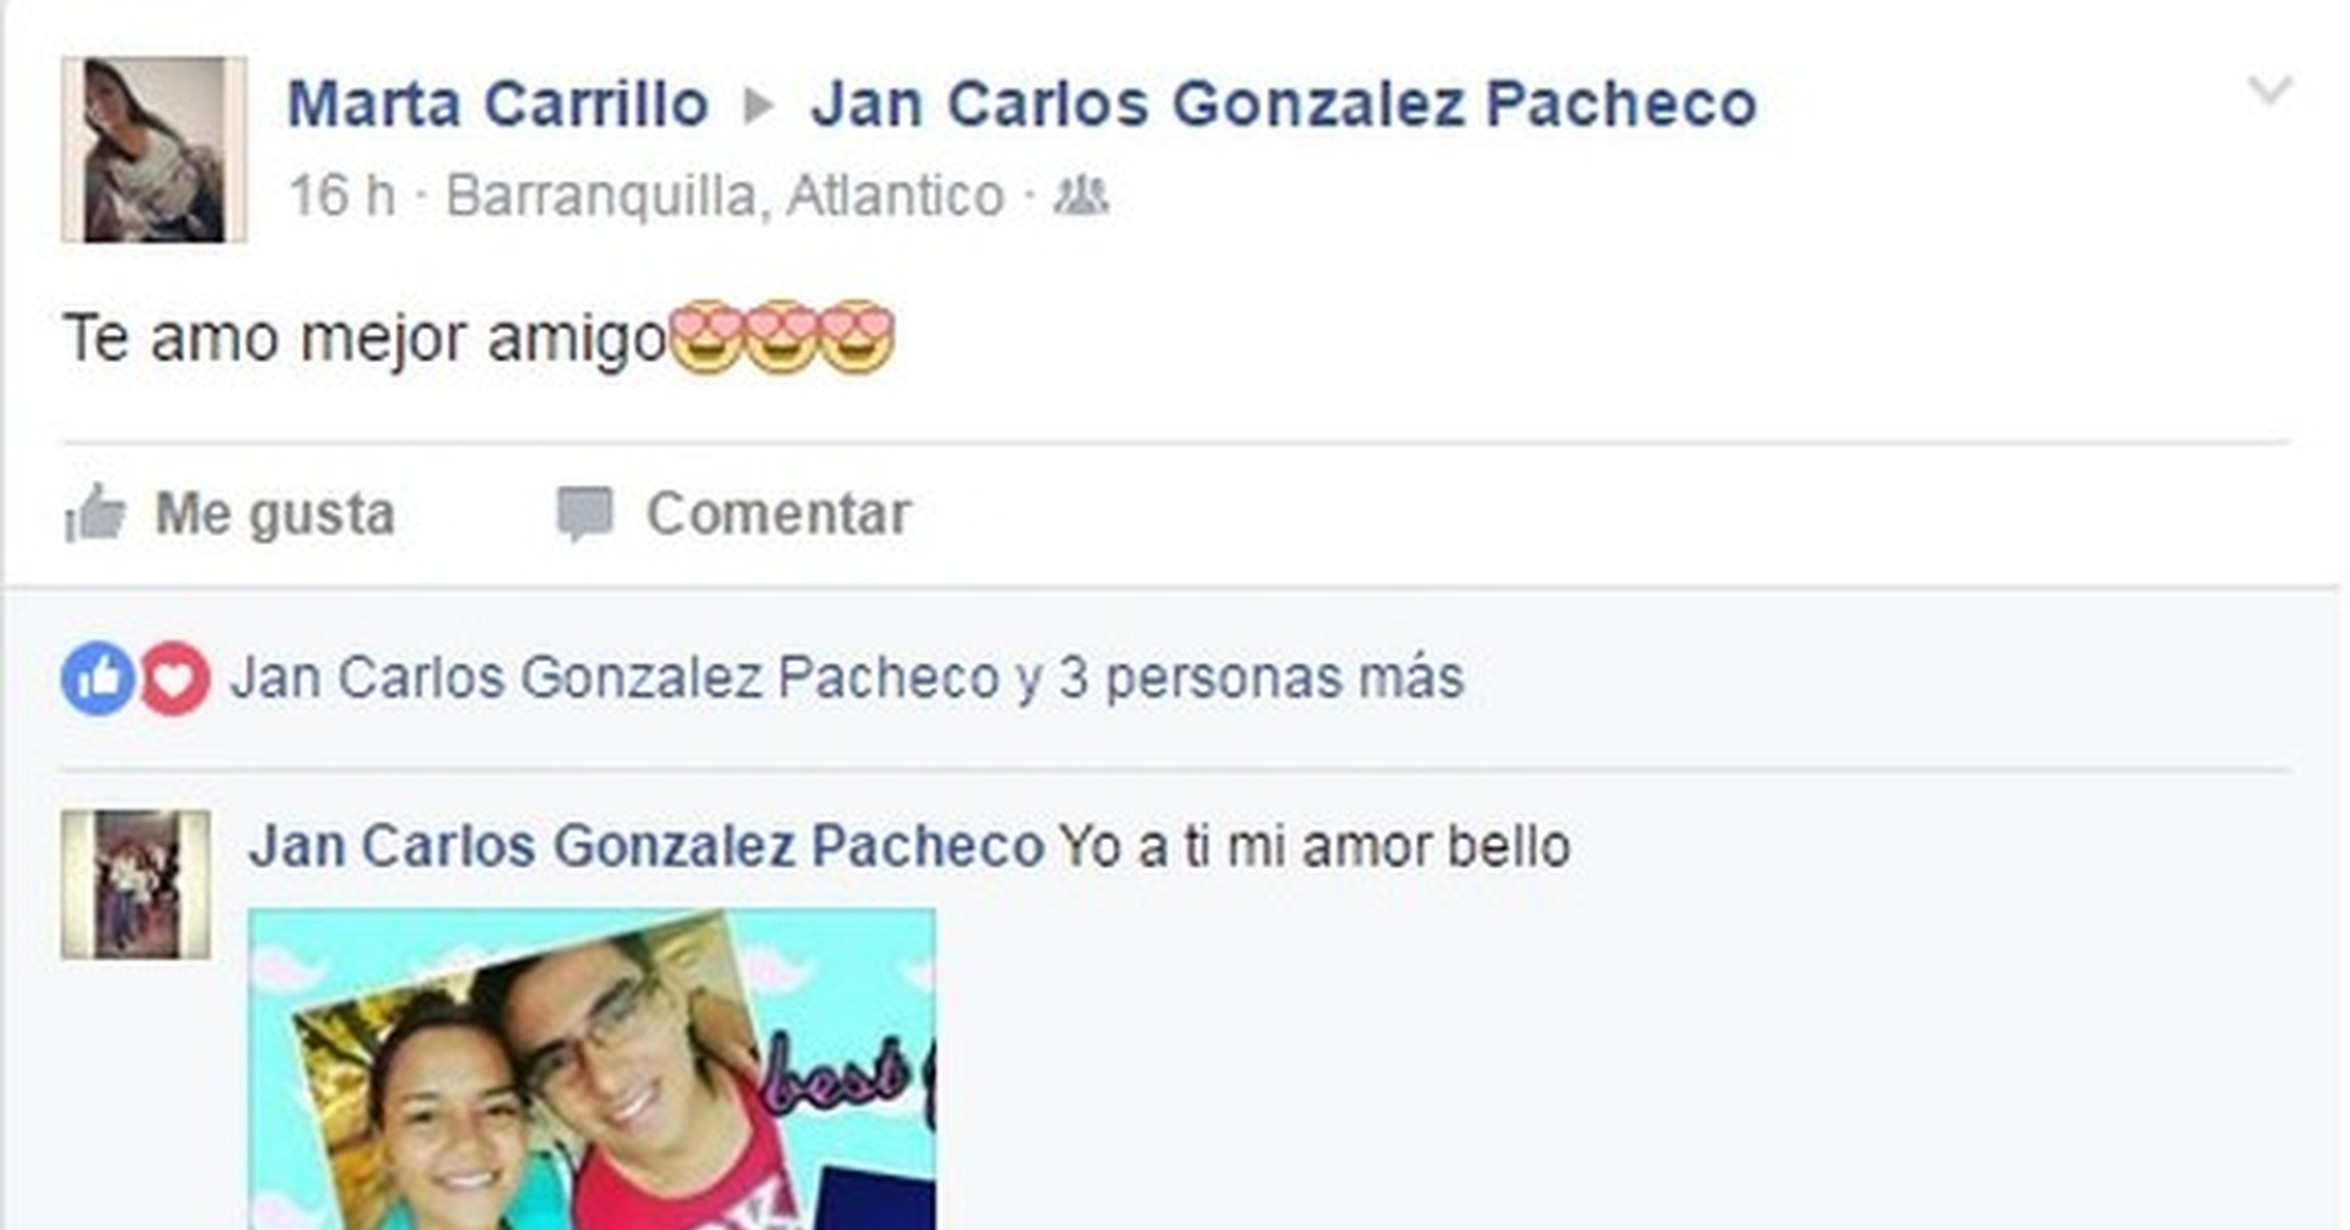Click Jan Carlos's comment avatar thumbnail
The image size is (2350, 1230).
[x=136, y=885]
